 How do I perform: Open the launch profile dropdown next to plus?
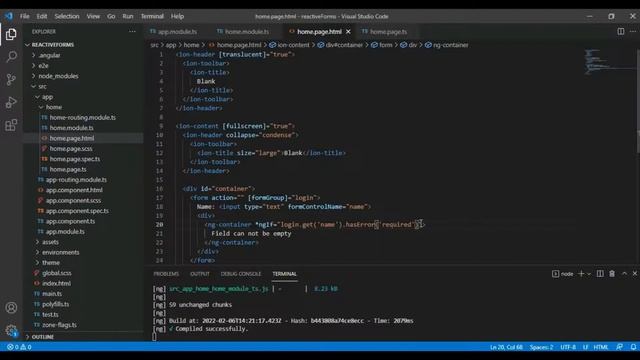coord(589,274)
